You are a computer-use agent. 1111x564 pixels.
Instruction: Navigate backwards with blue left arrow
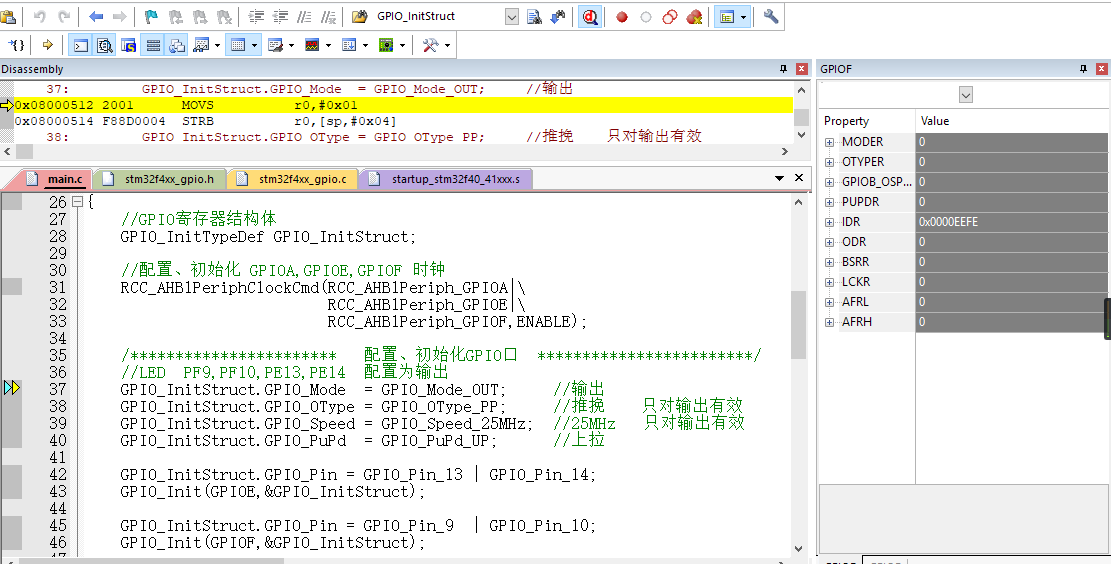[96, 16]
